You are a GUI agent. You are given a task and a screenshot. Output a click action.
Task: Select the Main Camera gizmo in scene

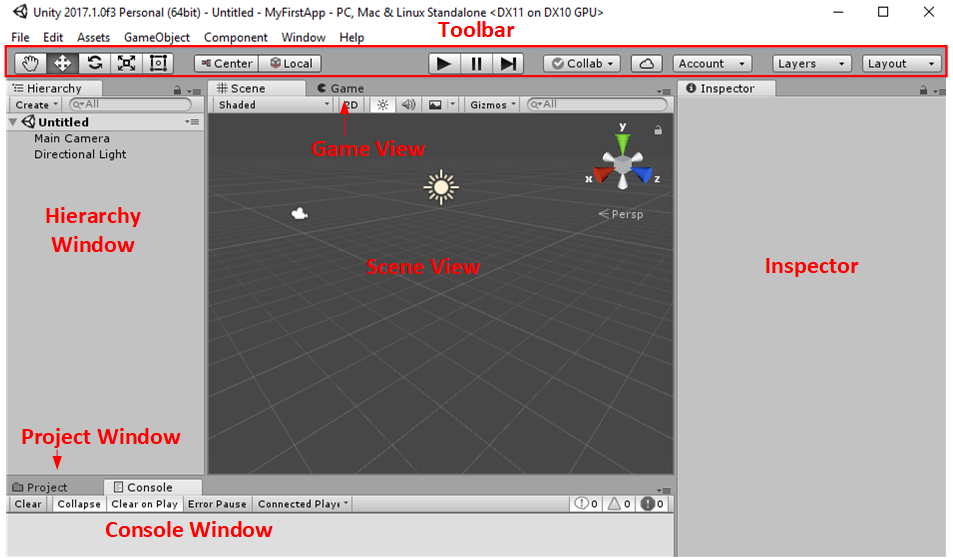point(299,213)
